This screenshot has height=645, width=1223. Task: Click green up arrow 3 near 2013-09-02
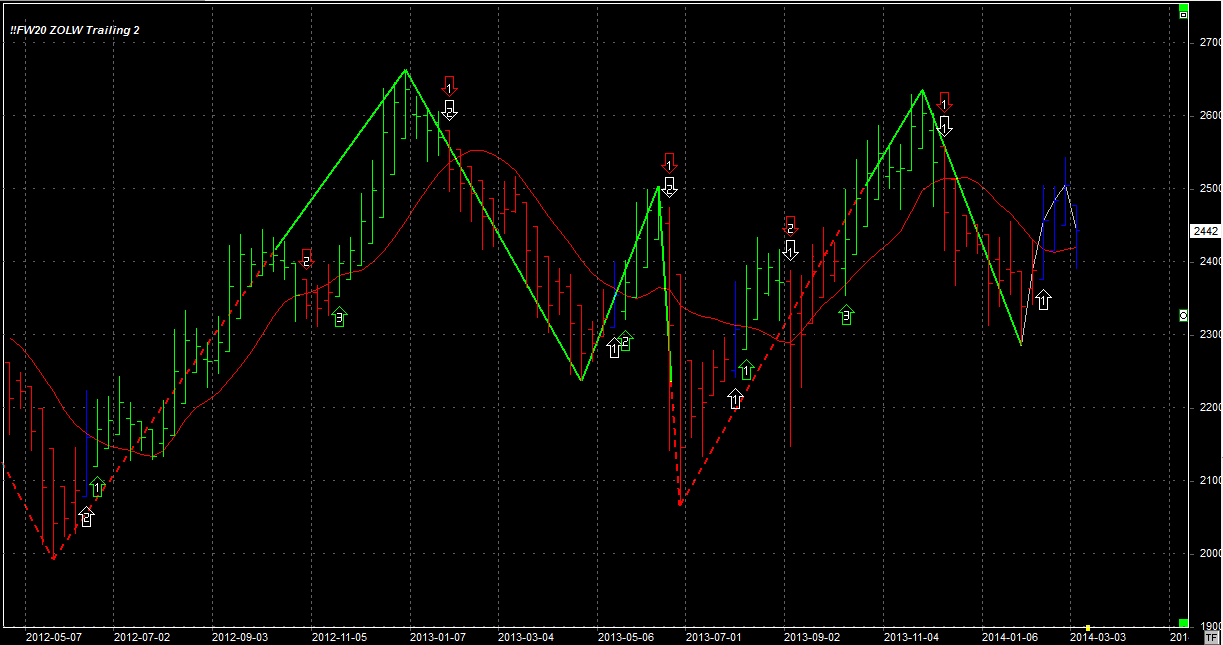[847, 315]
